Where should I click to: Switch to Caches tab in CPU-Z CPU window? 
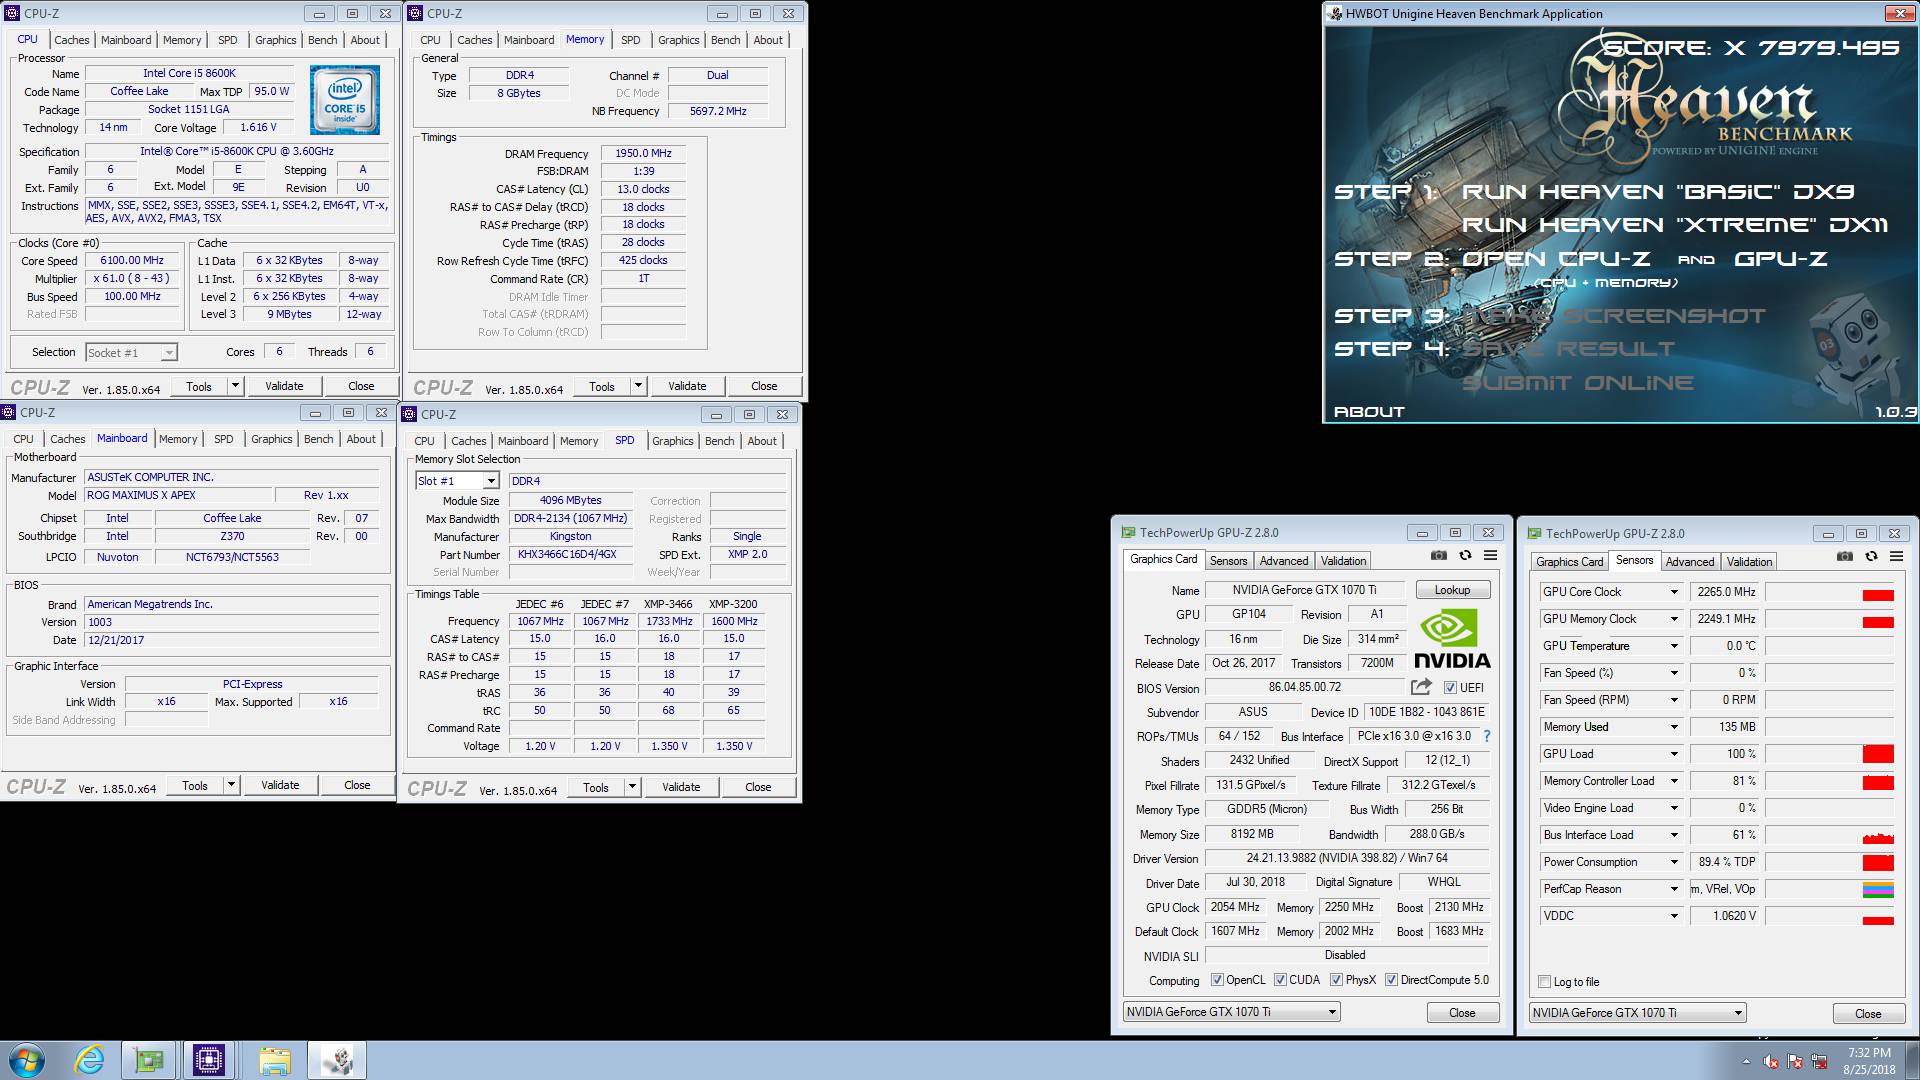(x=72, y=40)
